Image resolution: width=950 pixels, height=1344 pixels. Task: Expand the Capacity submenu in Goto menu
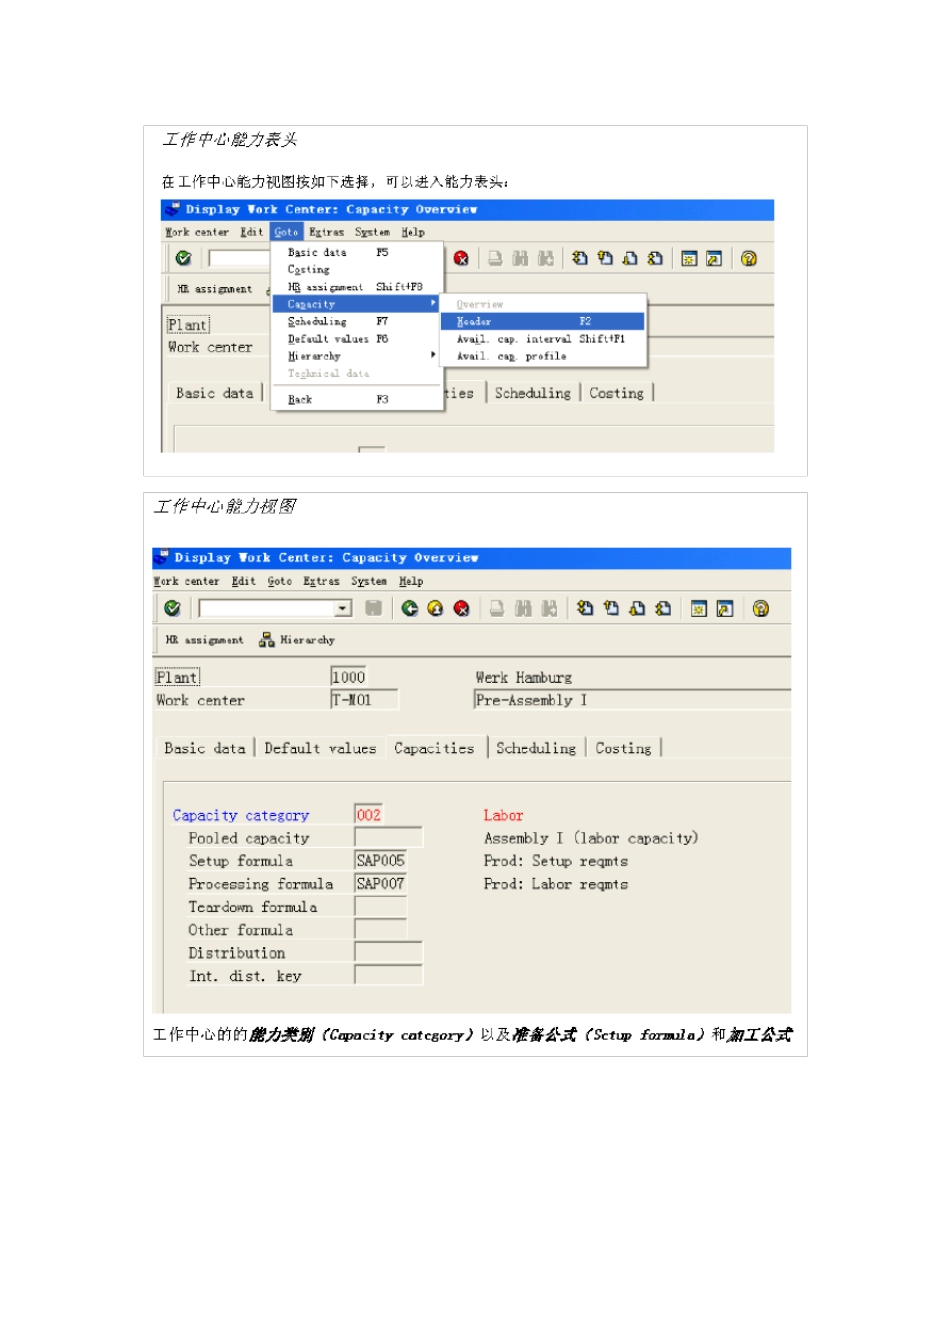pos(357,304)
